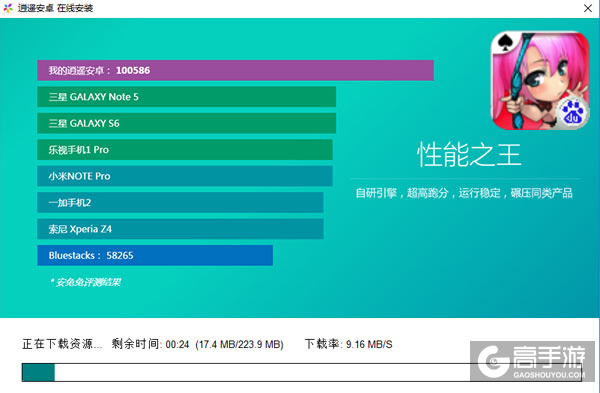Screen dimensions: 600x393
Task: Click the 安兔兔评测结果 footnote
Action: [85, 282]
